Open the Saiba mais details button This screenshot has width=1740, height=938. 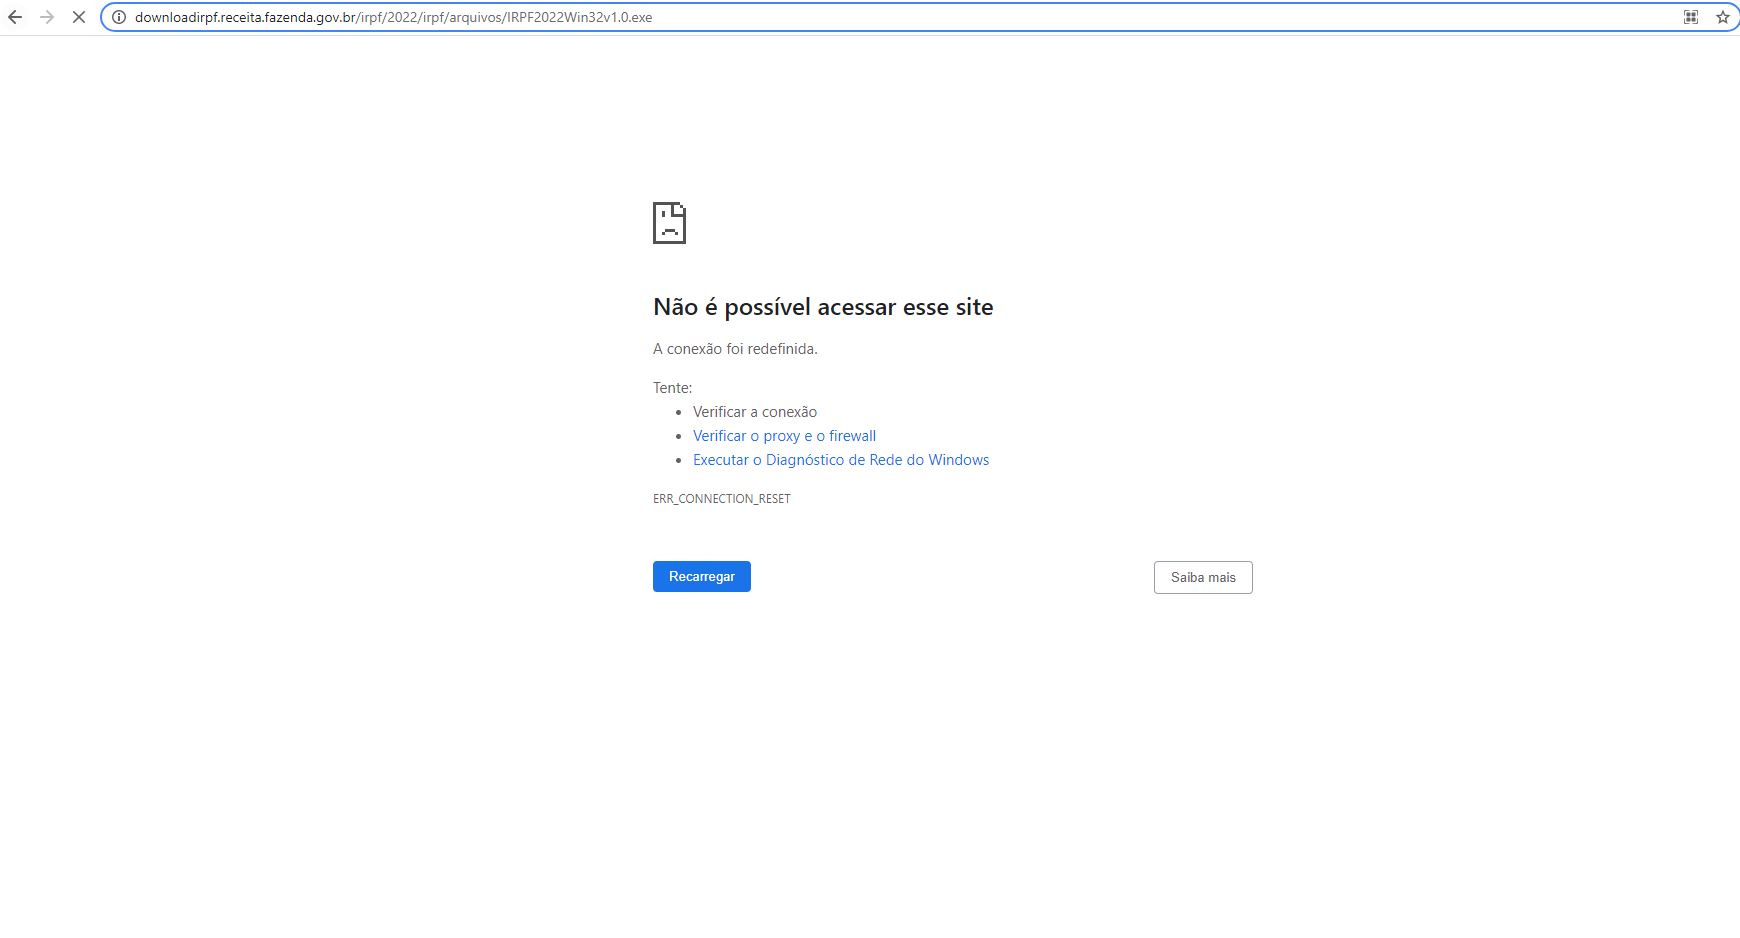point(1202,577)
